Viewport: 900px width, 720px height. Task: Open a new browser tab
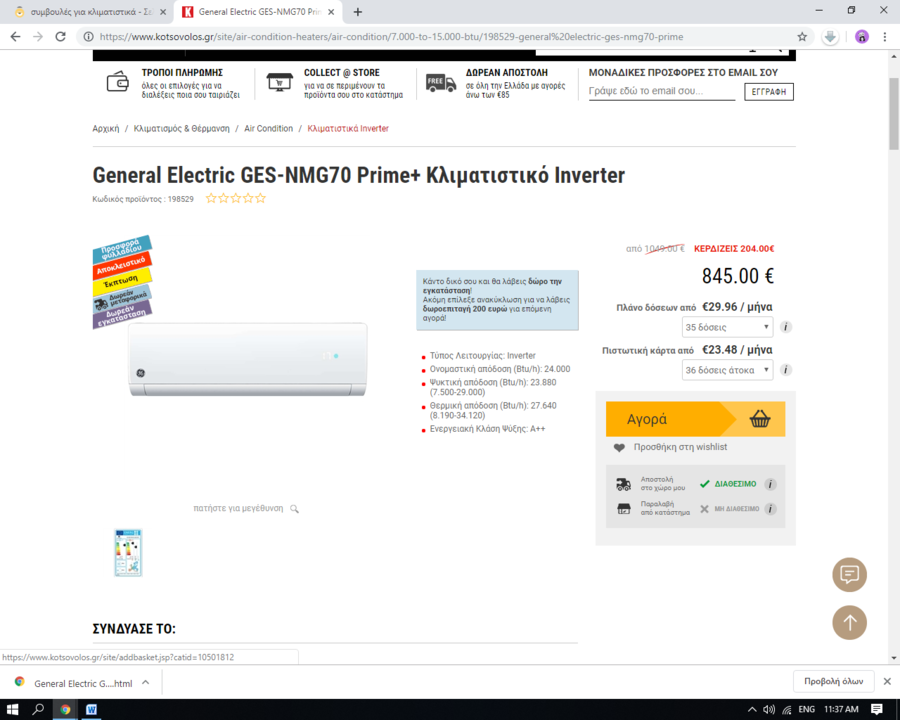coord(358,11)
